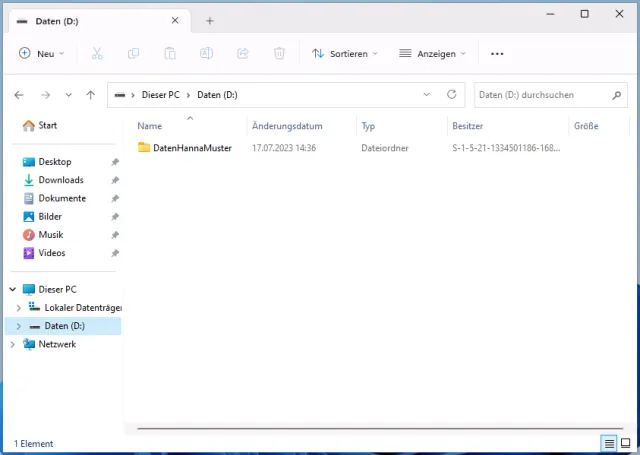The width and height of the screenshot is (640, 455).
Task: Navigate up one folder level
Action: pos(91,95)
